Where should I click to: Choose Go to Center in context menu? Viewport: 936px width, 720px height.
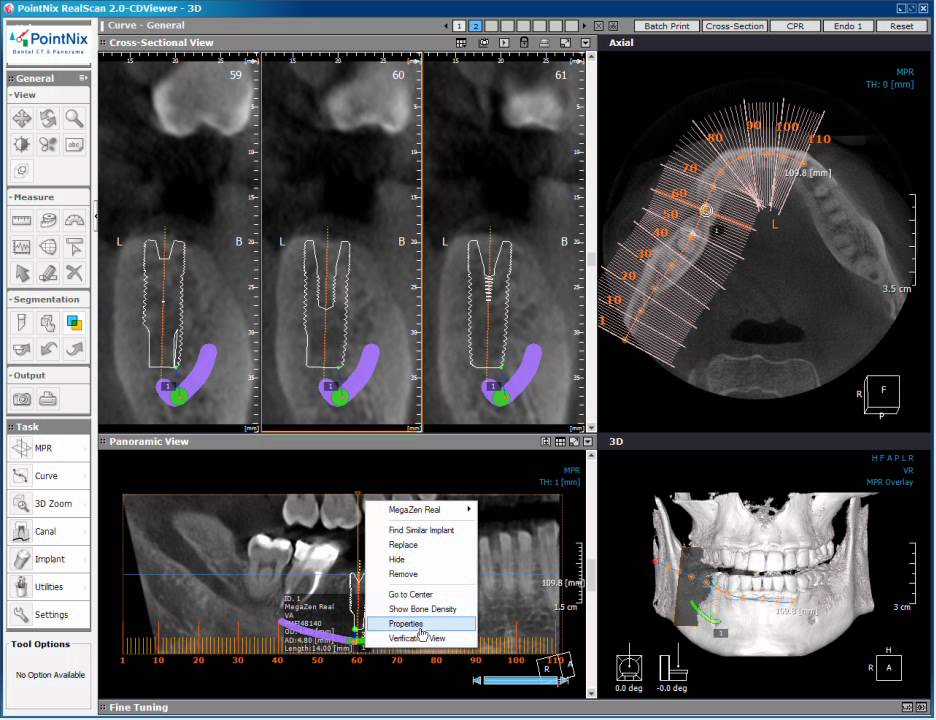[x=421, y=595]
